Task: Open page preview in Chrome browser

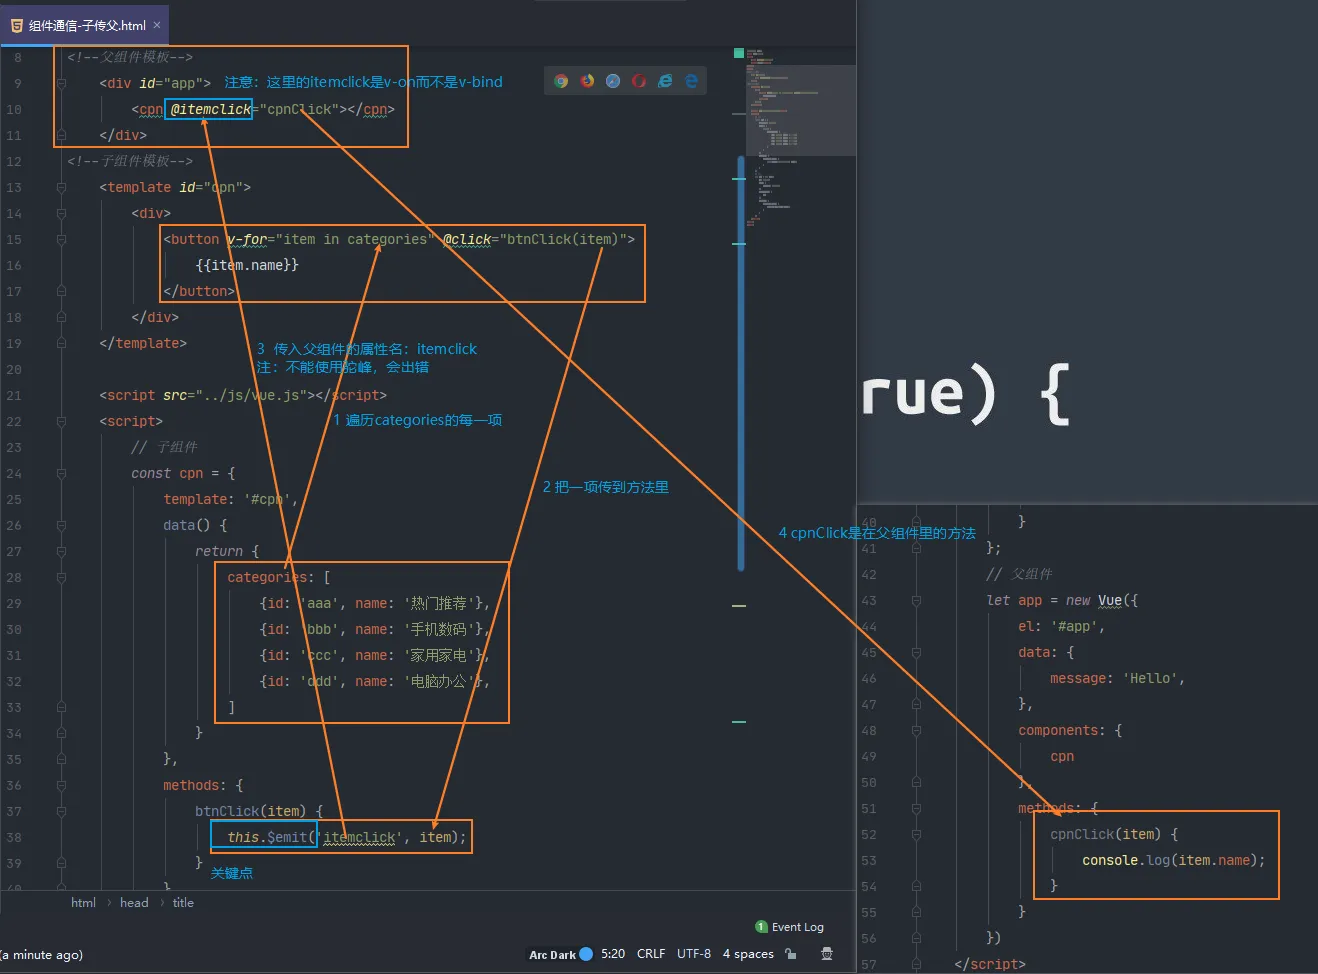Action: click(561, 81)
